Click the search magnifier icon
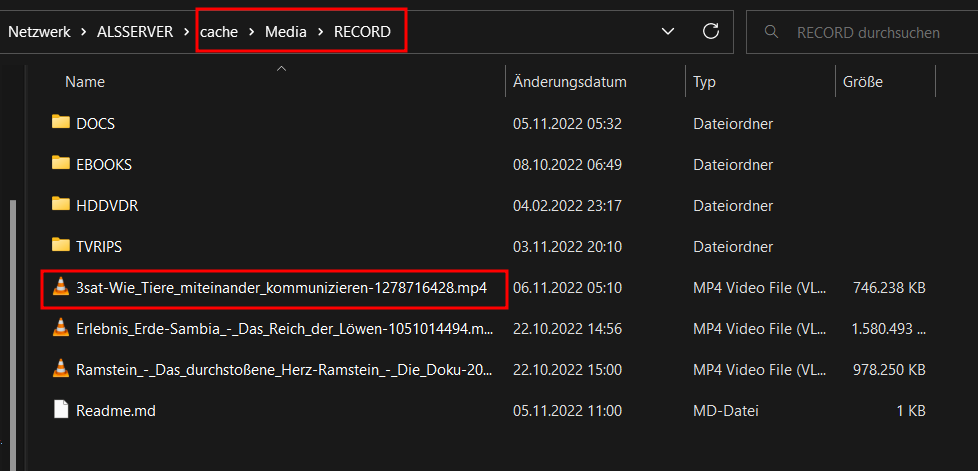Image resolution: width=978 pixels, height=471 pixels. [772, 31]
